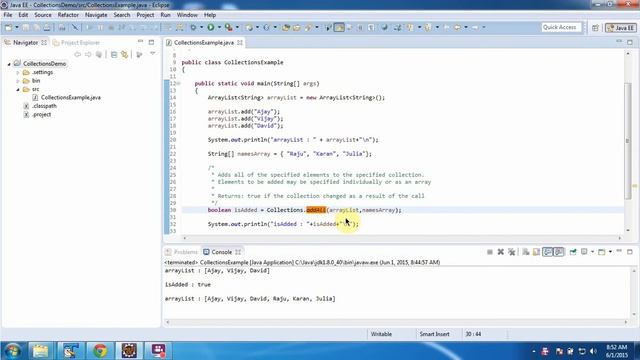Open the Window menu

pyautogui.click(x=187, y=15)
